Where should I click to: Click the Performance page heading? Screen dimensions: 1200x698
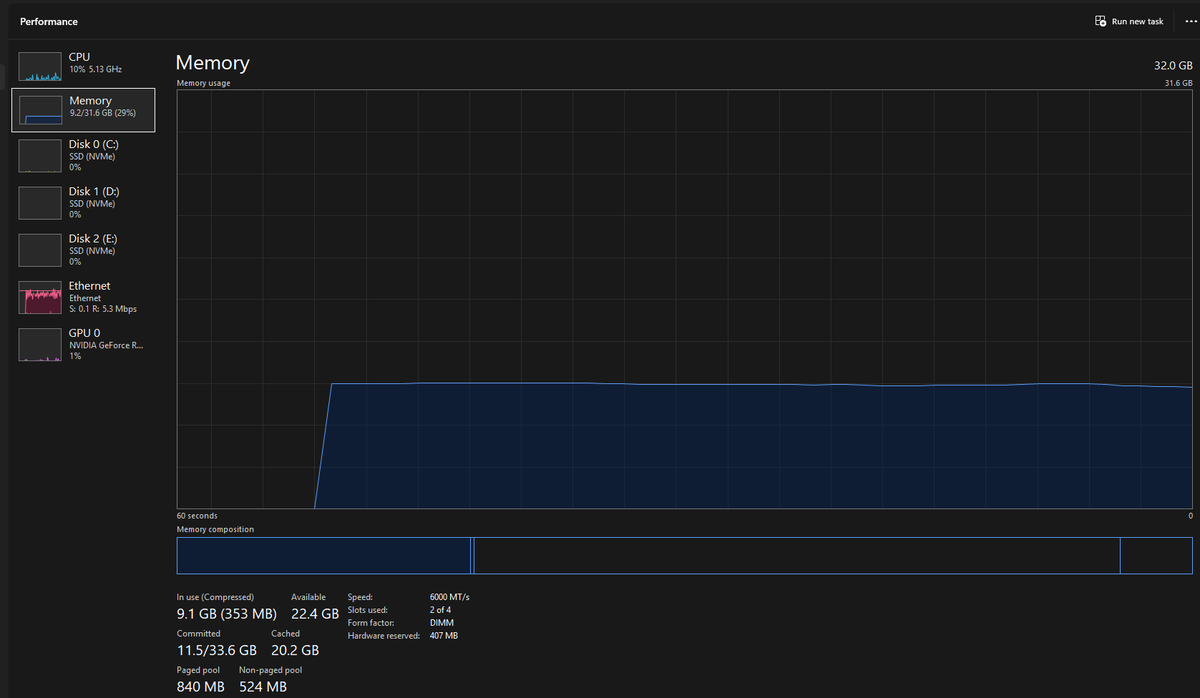[x=49, y=22]
